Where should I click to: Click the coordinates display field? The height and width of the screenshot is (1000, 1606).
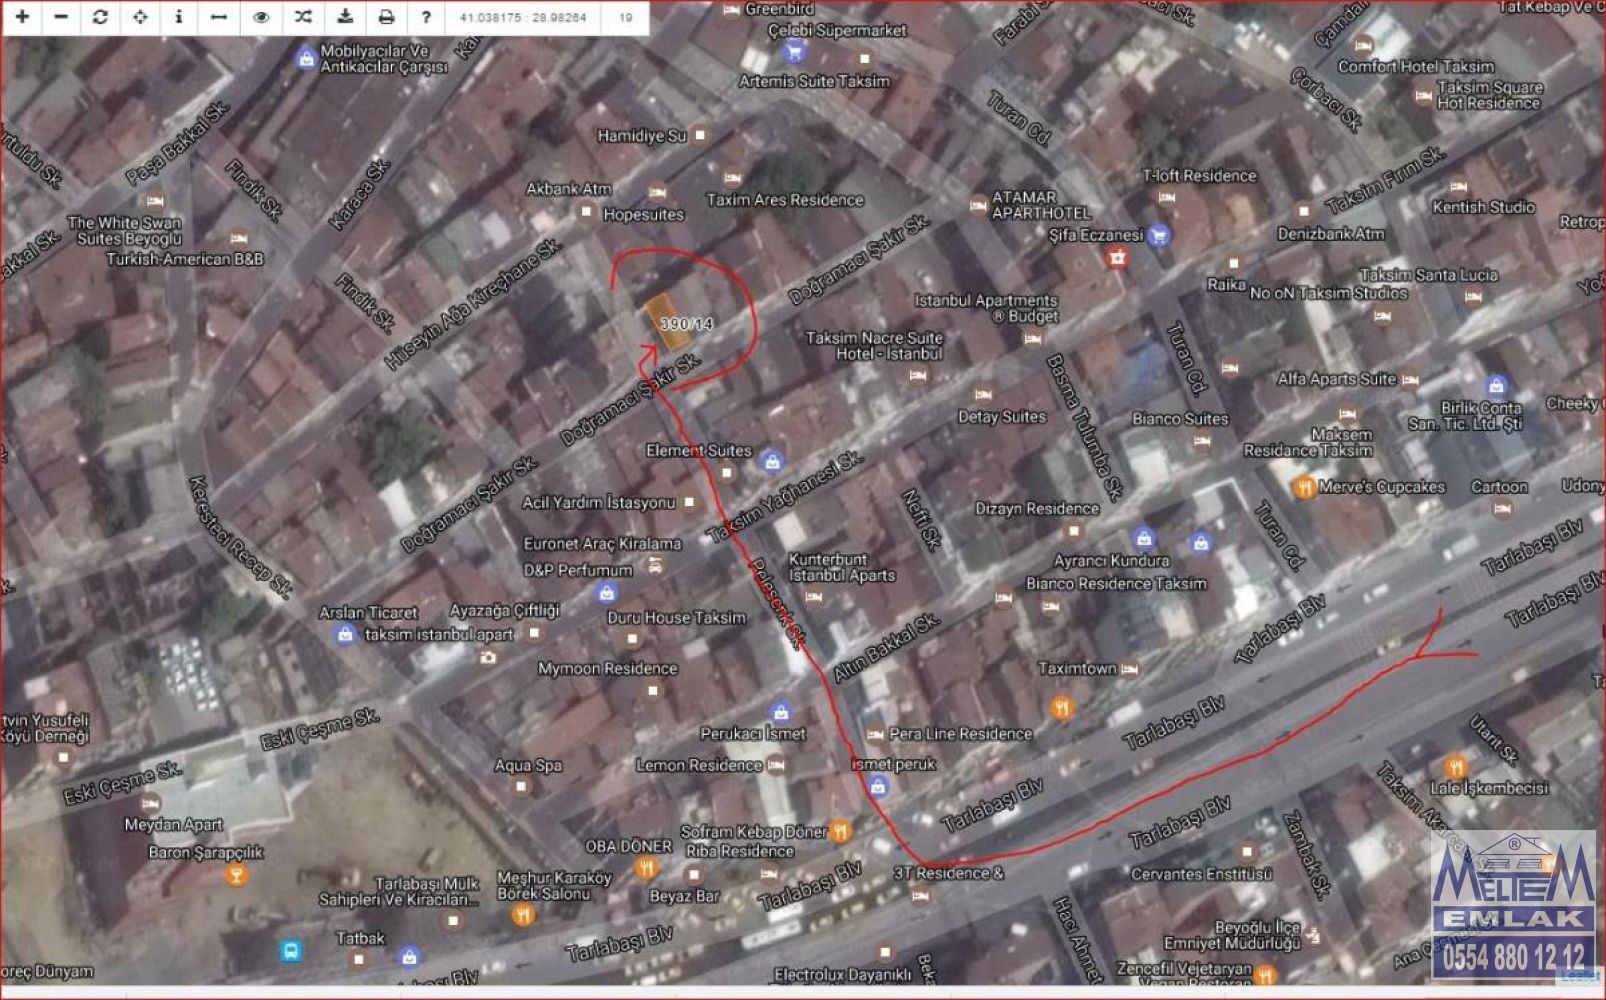click(522, 17)
